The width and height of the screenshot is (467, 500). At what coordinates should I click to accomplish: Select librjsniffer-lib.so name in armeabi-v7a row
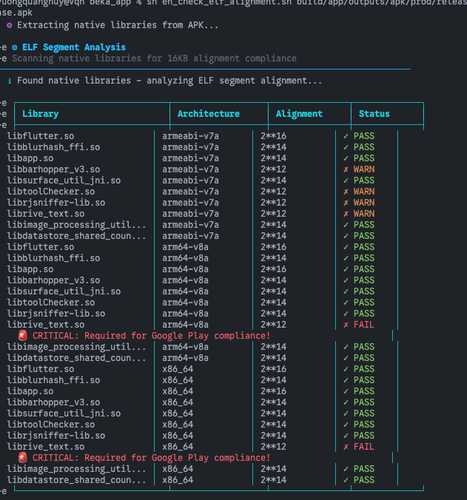tap(56, 202)
